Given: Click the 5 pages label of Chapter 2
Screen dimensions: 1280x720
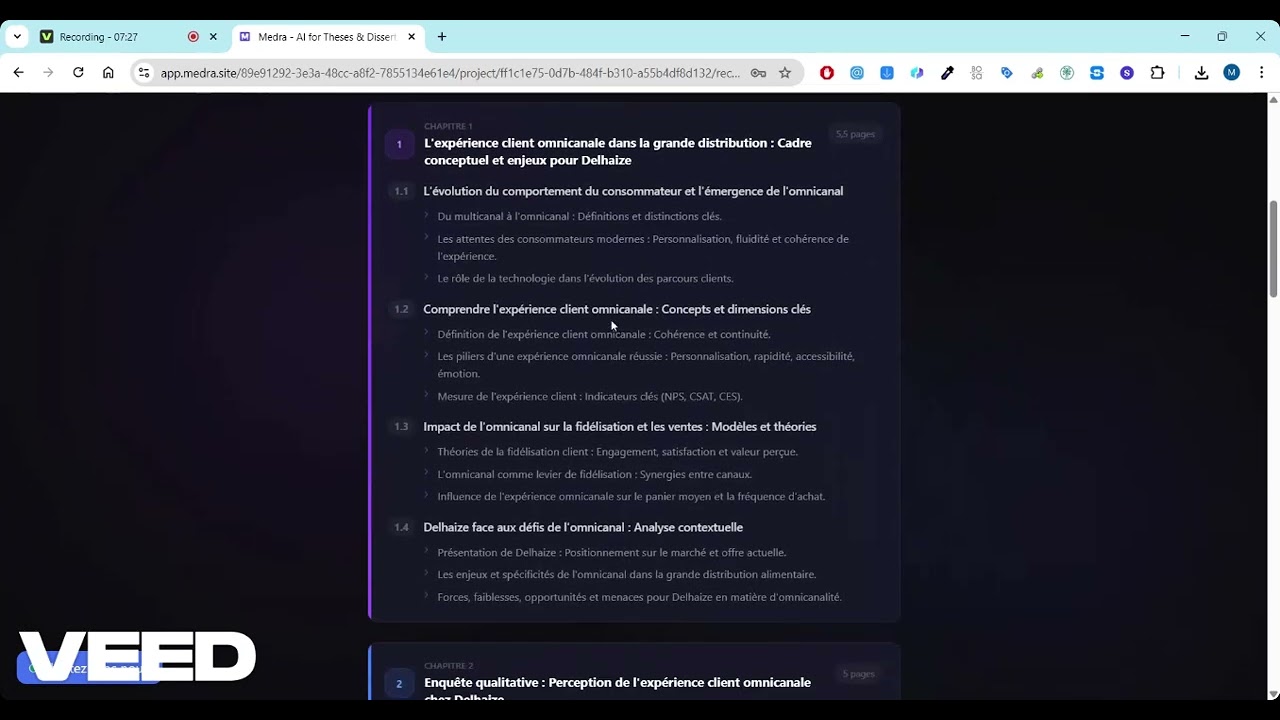Looking at the screenshot, I should click(859, 674).
